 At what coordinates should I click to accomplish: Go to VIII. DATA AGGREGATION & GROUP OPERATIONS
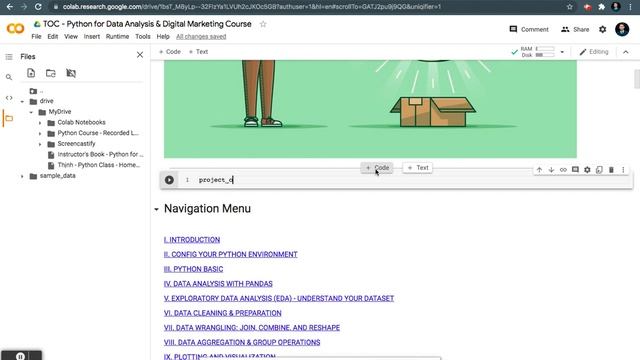[x=242, y=342]
